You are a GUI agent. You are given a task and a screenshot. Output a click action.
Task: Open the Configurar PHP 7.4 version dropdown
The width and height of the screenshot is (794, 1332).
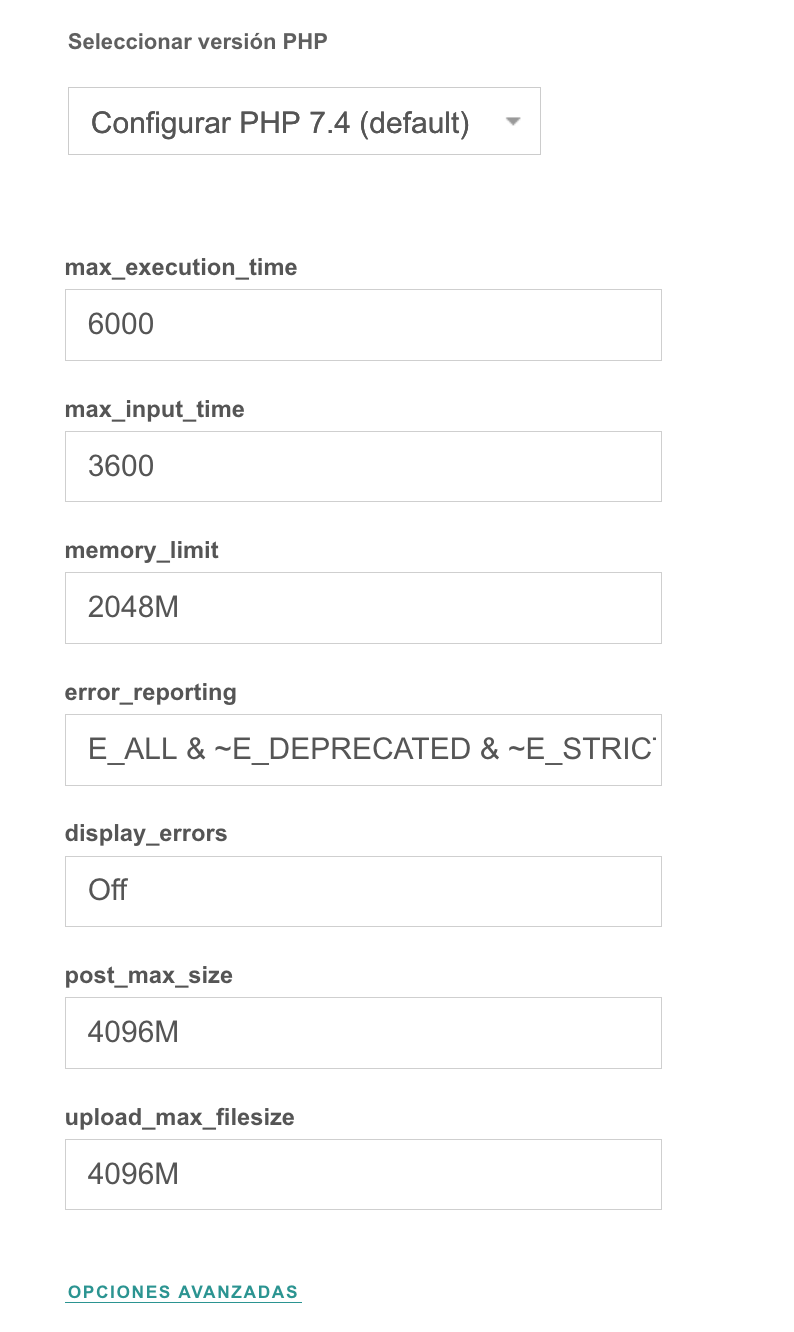[304, 121]
